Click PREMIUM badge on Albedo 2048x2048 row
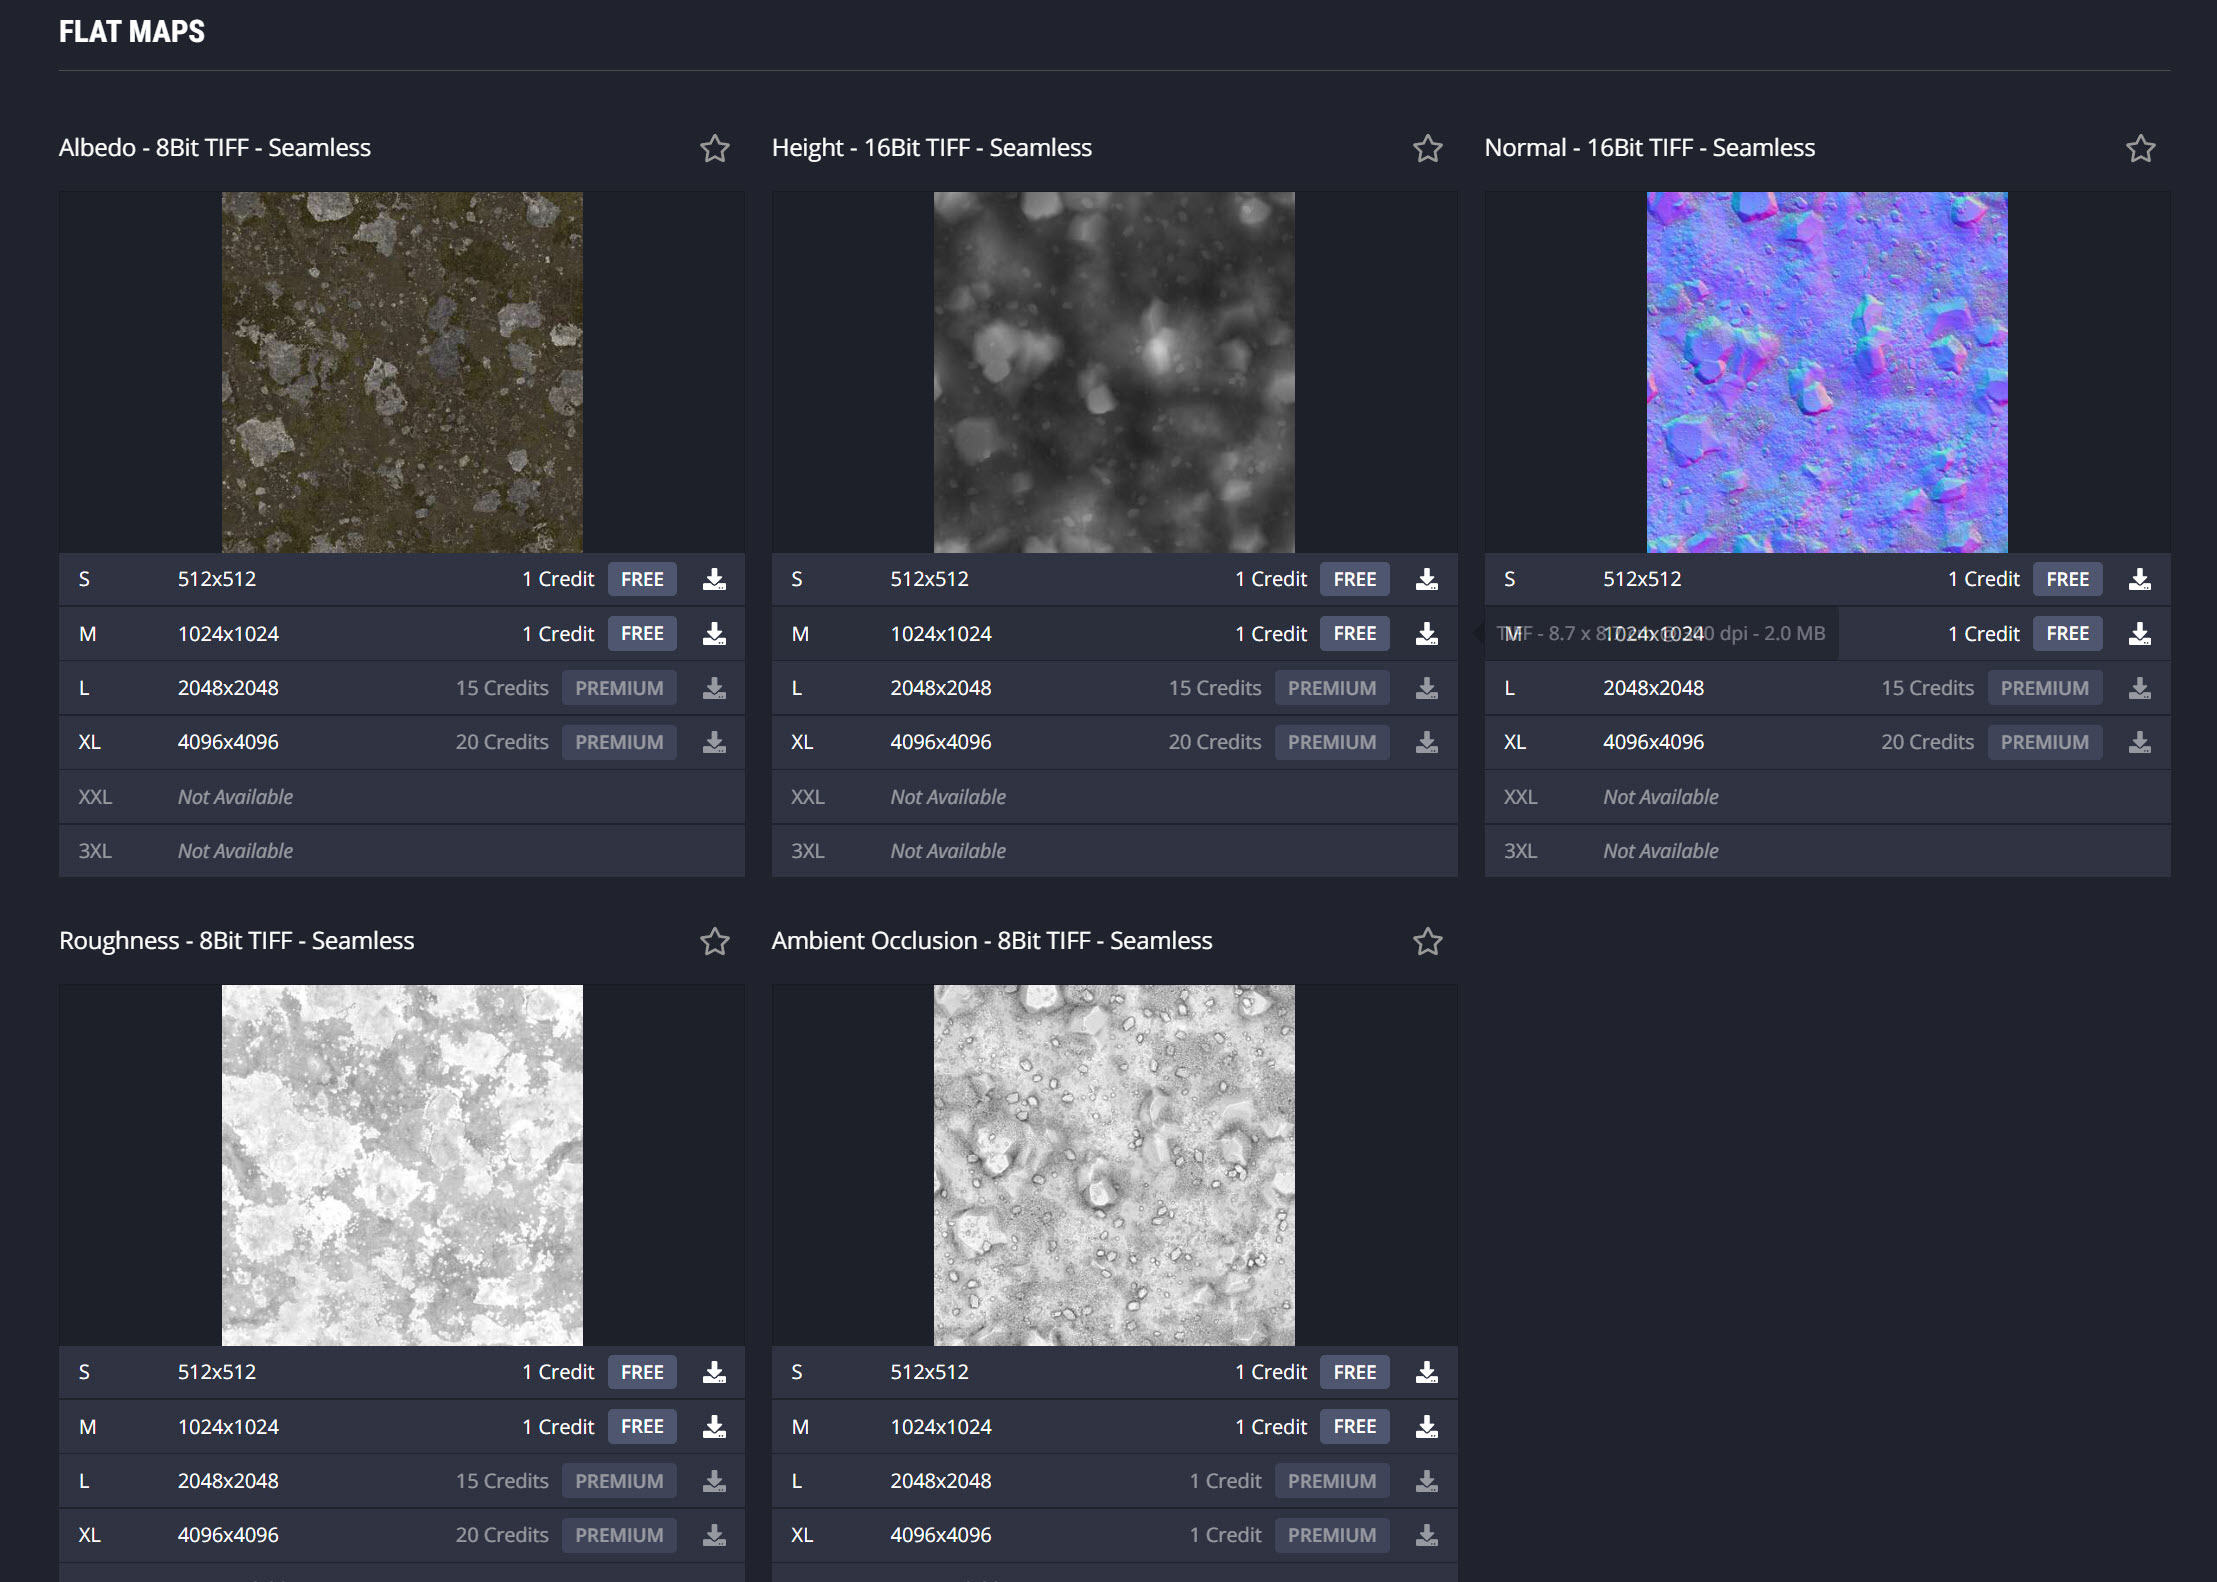The width and height of the screenshot is (2217, 1582). 619,689
